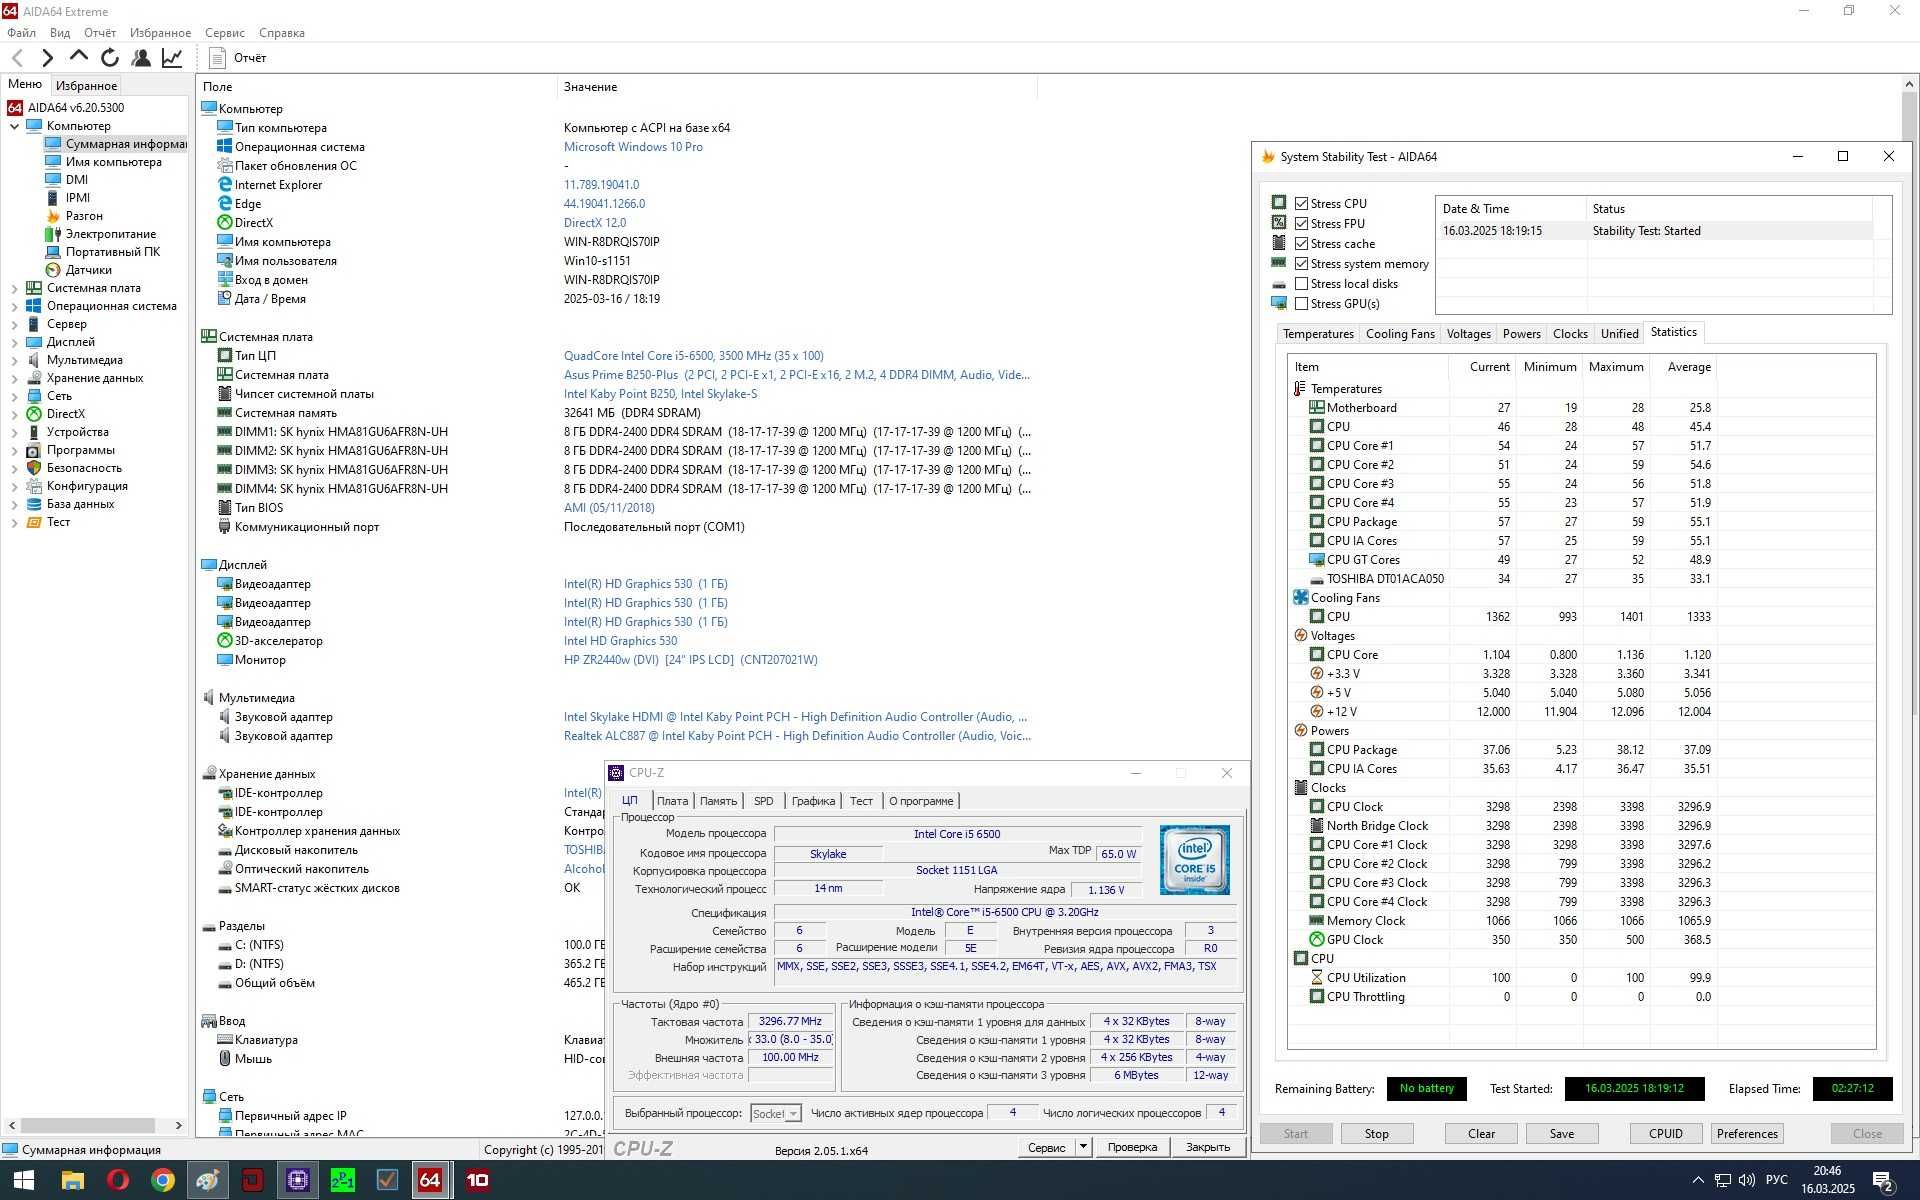
Task: Click the Закрыть button in CPU-Z
Action: click(1208, 1147)
